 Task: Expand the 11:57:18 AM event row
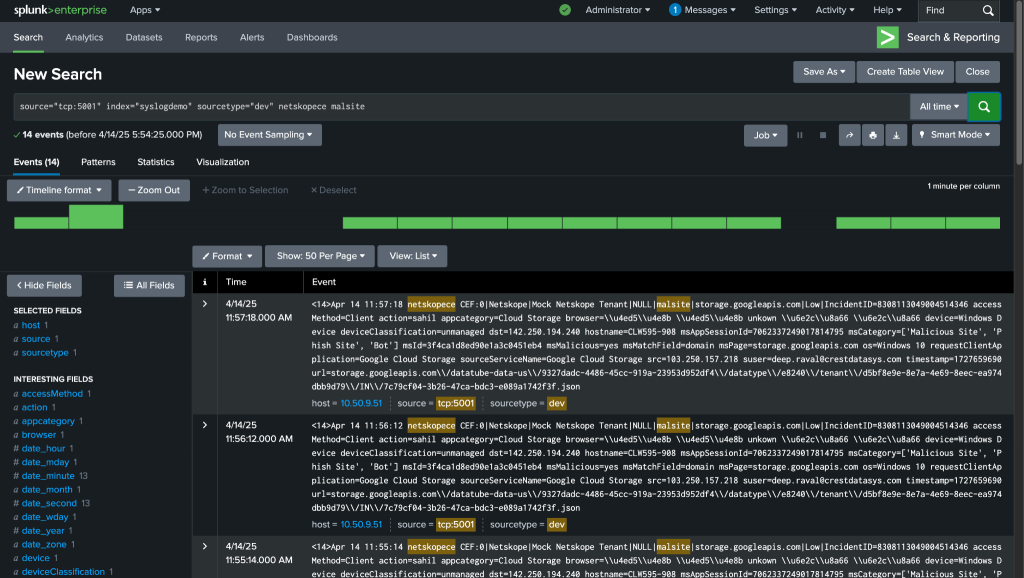point(204,304)
